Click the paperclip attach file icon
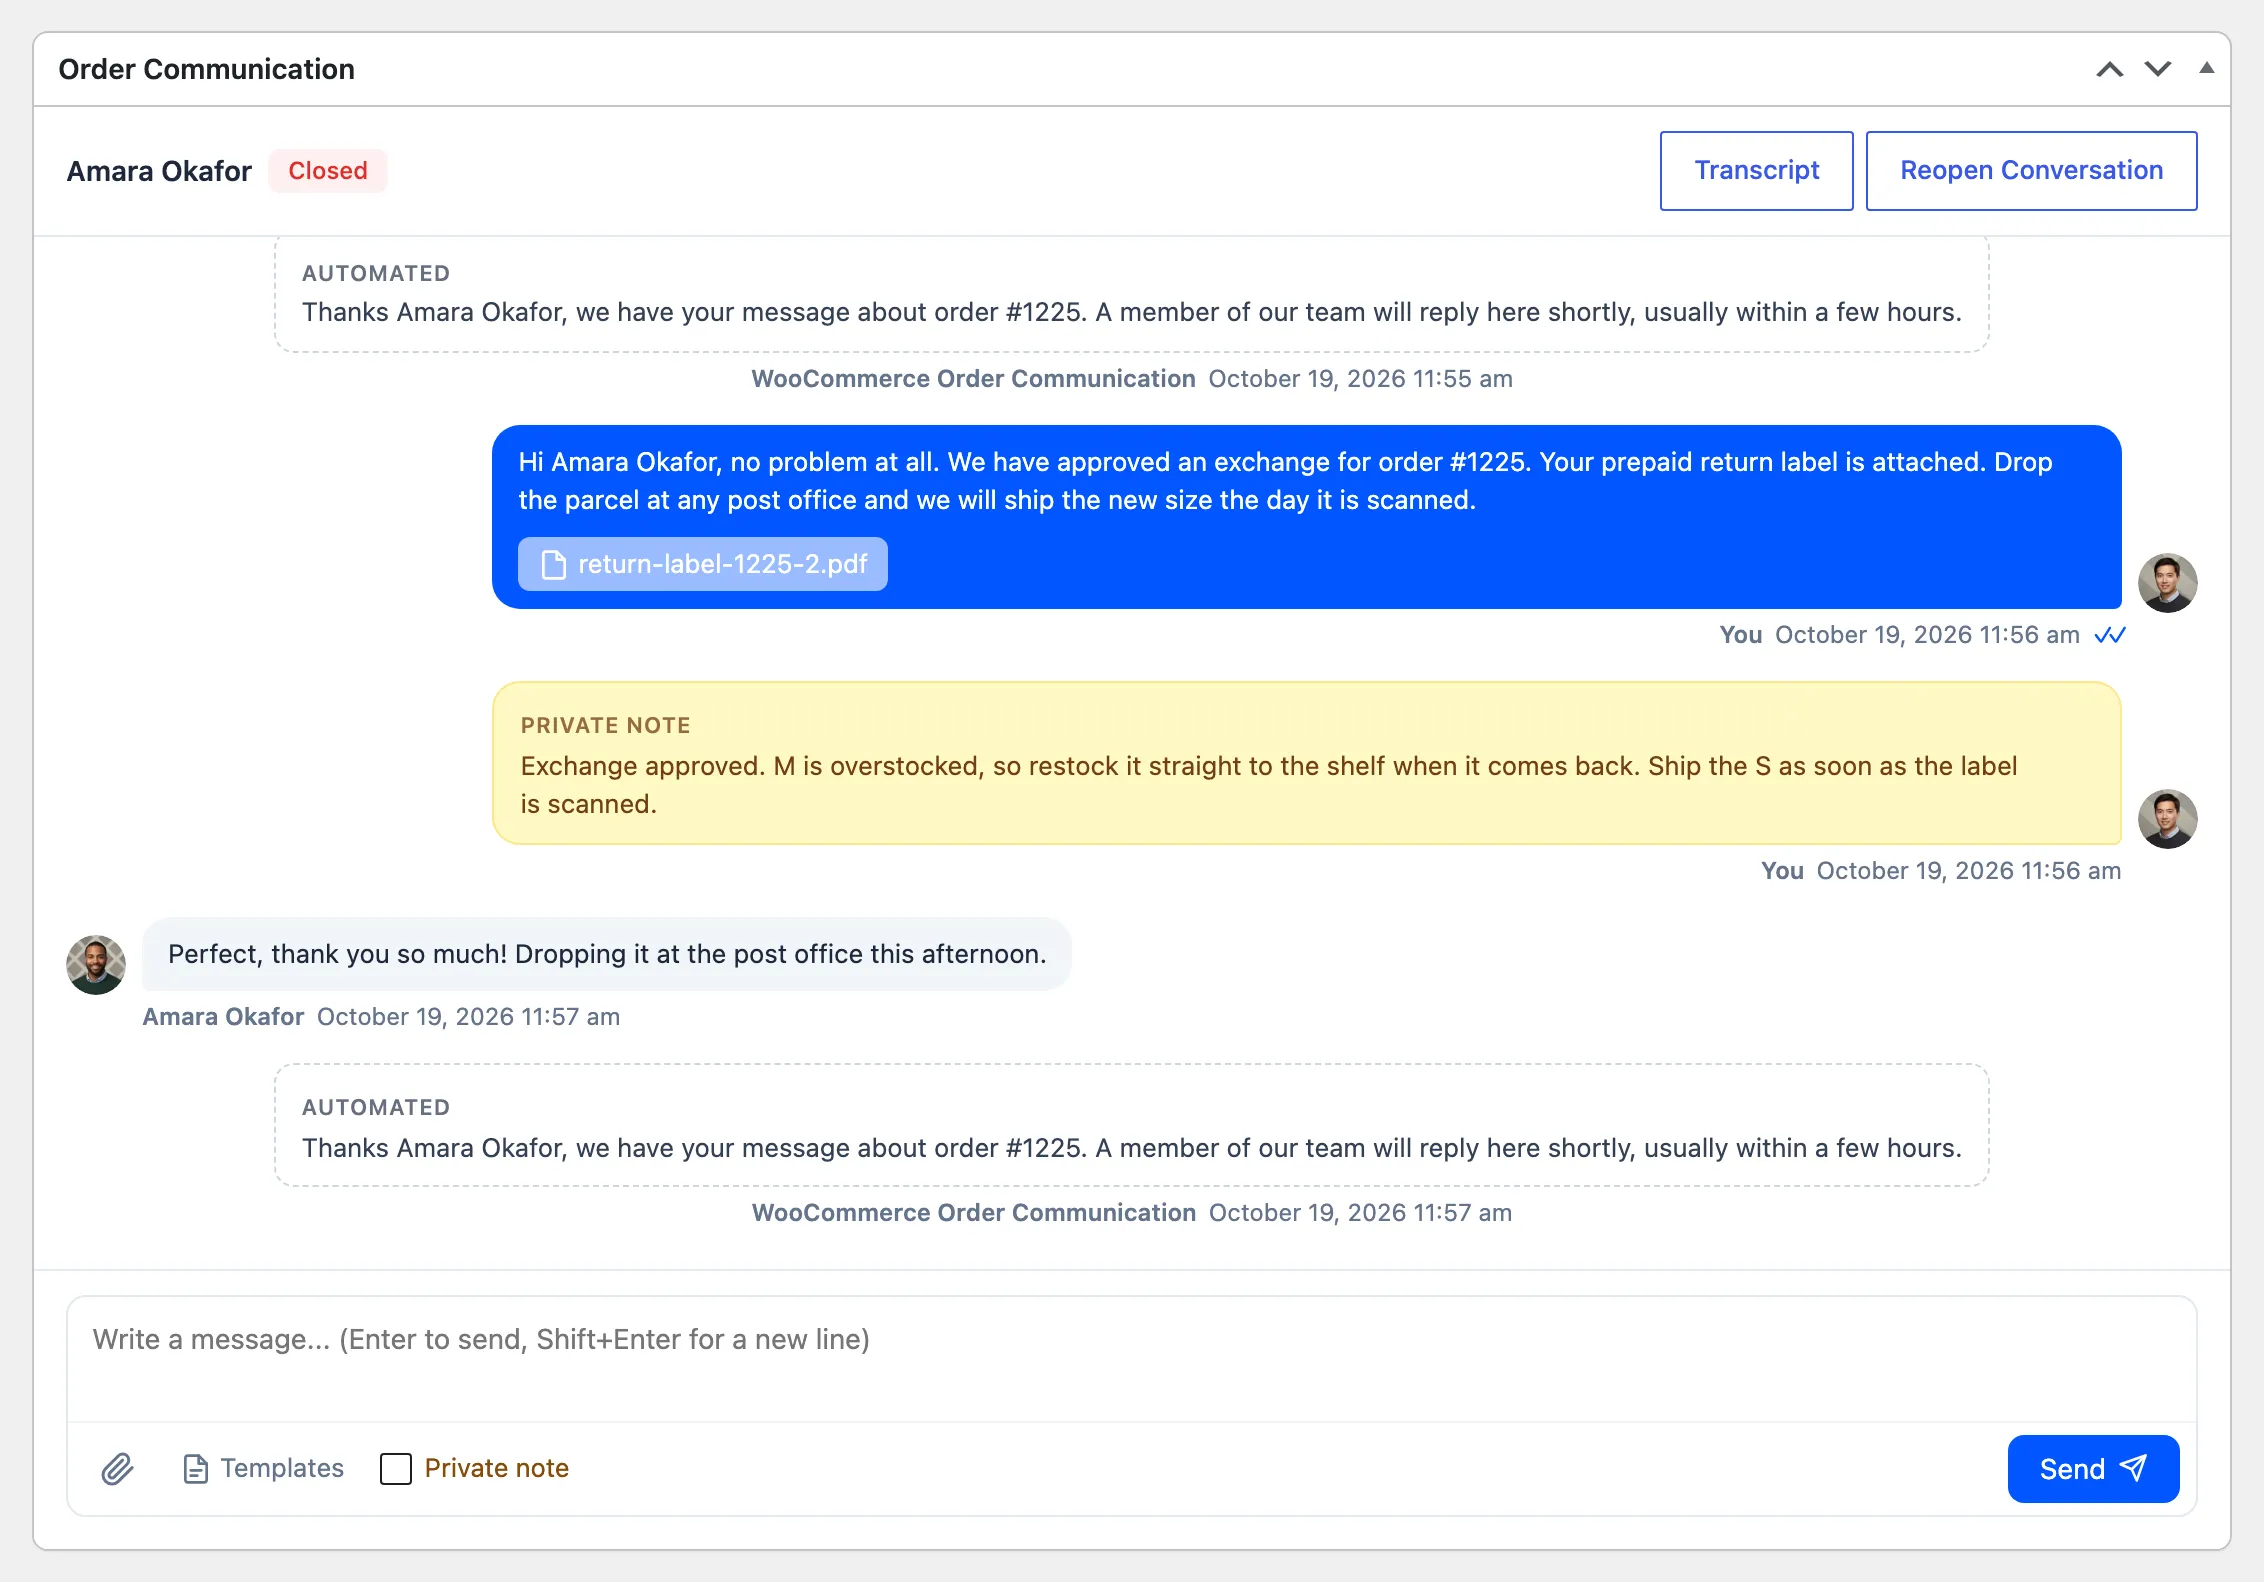2264x1582 pixels. tap(117, 1468)
